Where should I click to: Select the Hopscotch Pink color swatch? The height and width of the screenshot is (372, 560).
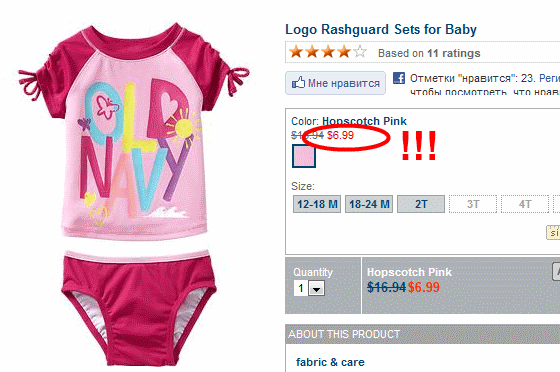coord(304,156)
